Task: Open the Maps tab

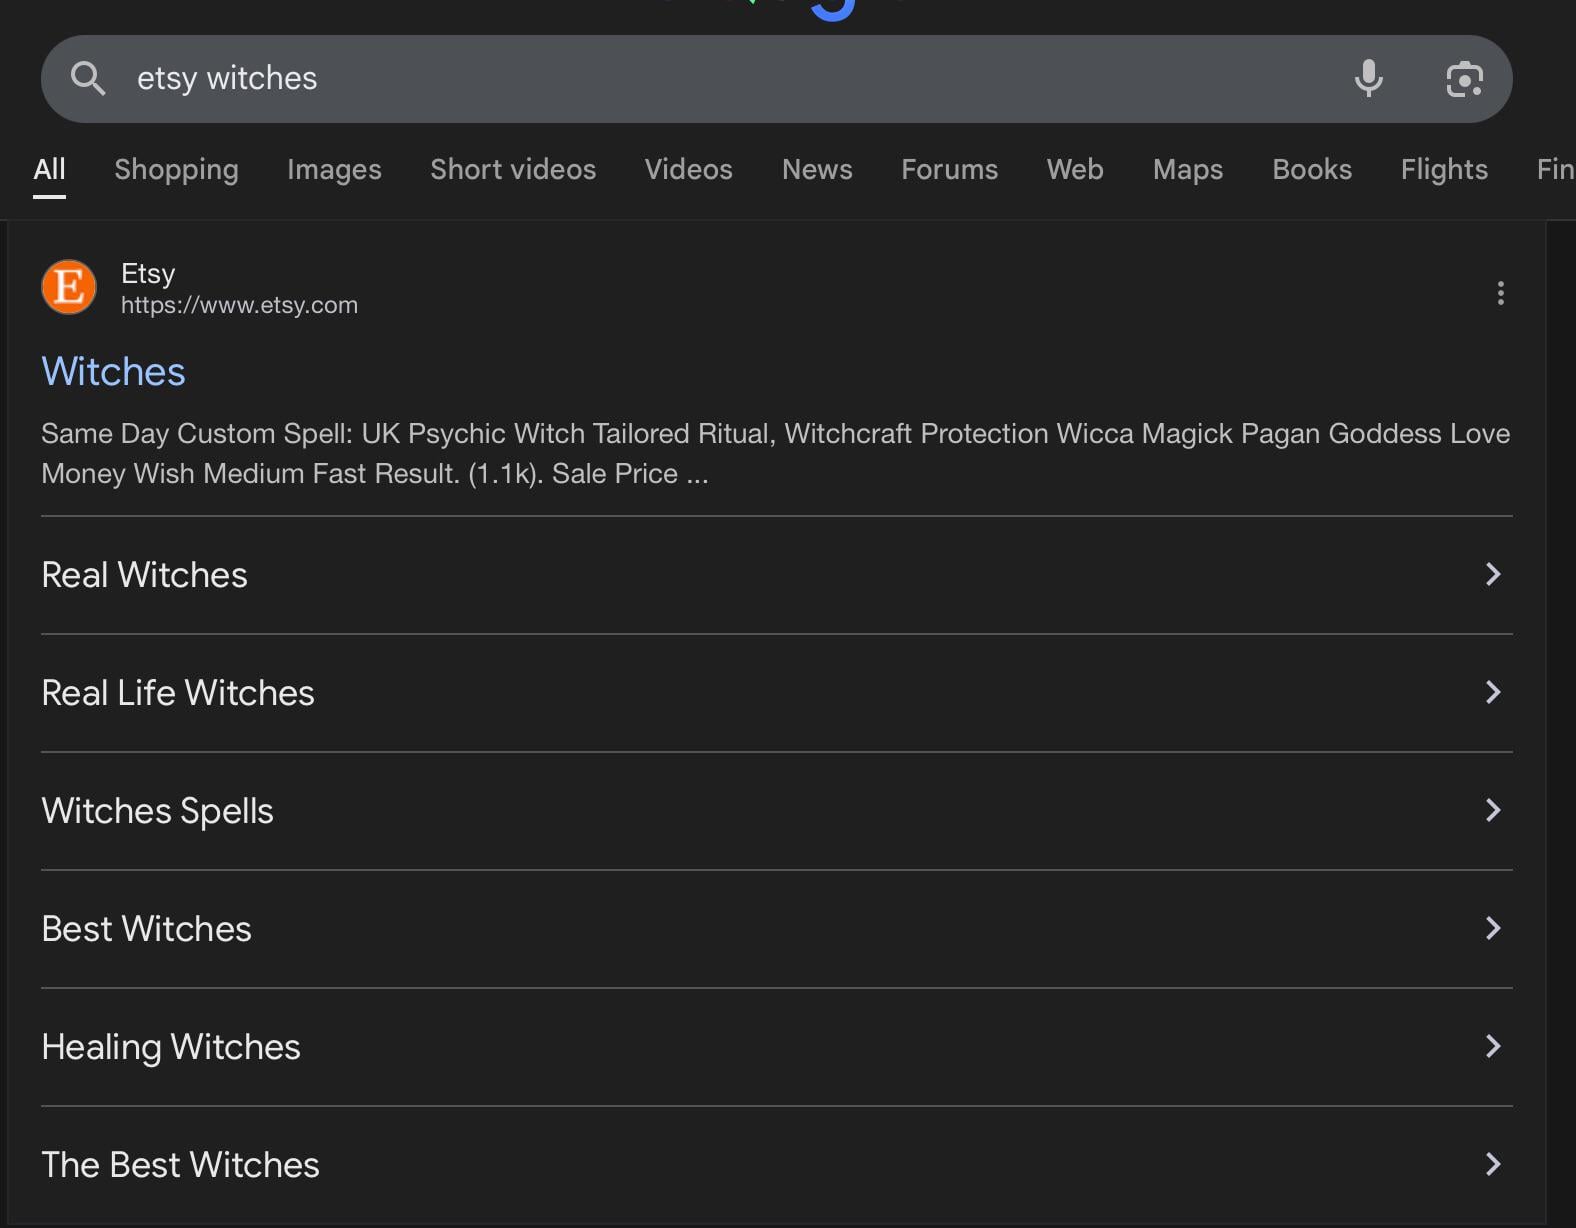Action: (x=1187, y=170)
